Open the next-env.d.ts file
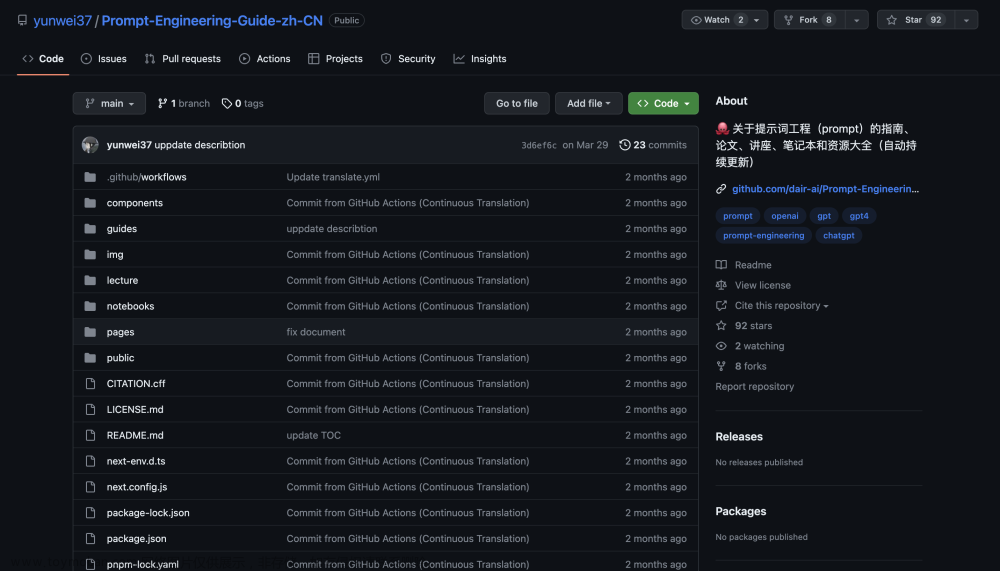The image size is (1000, 571). pos(136,461)
